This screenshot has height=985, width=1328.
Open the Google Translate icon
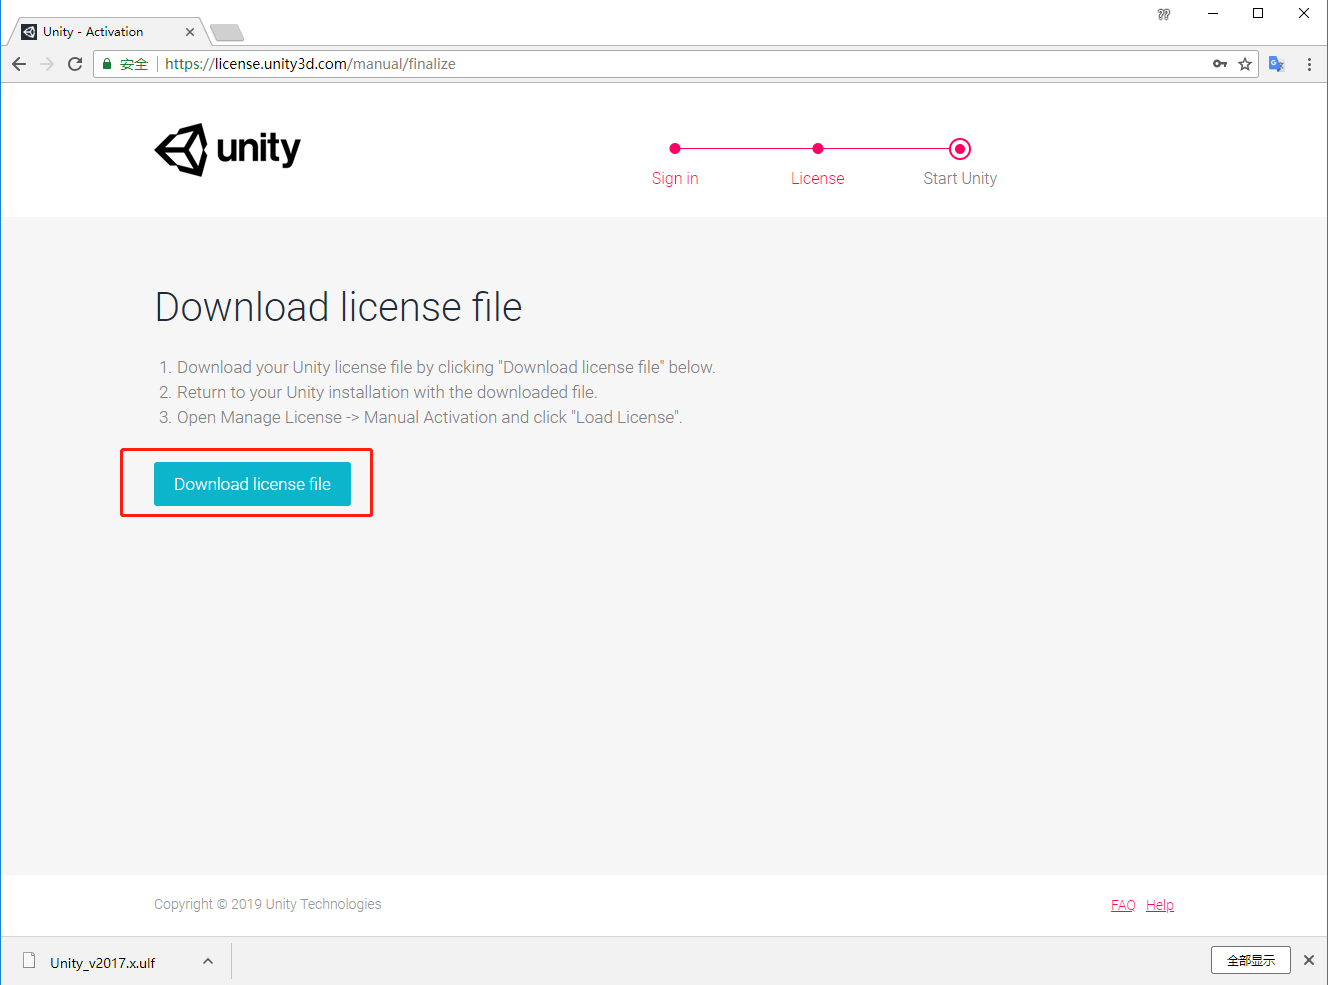(1276, 63)
